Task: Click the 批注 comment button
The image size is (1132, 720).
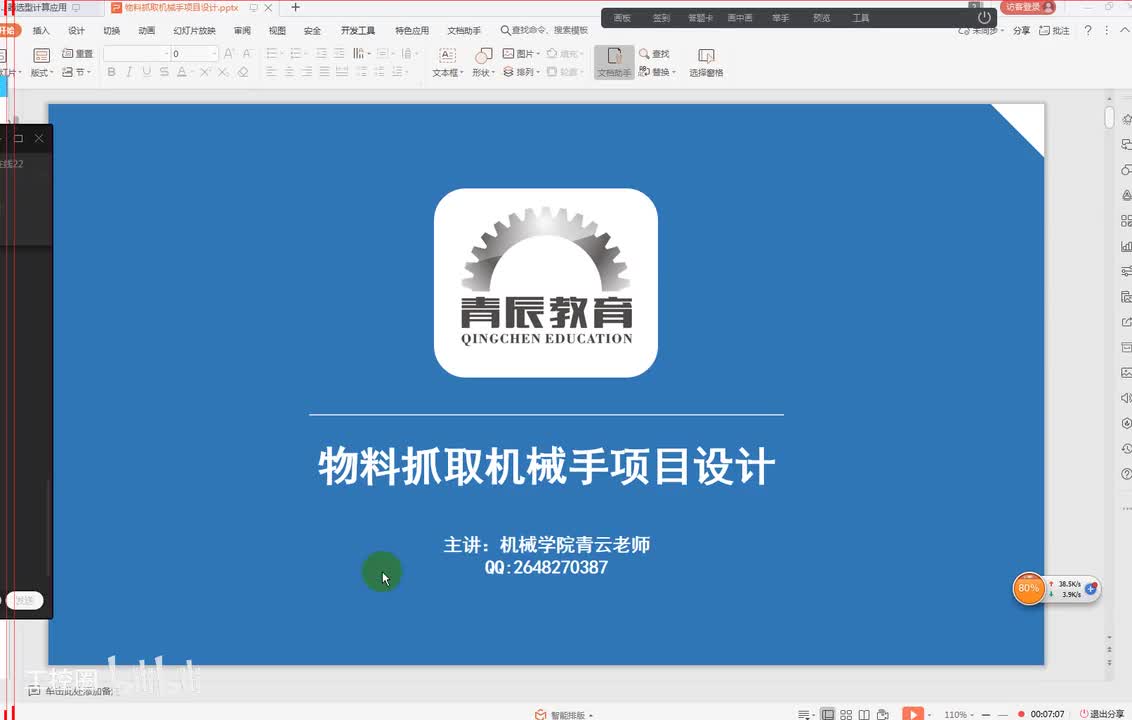Action: (x=1054, y=30)
